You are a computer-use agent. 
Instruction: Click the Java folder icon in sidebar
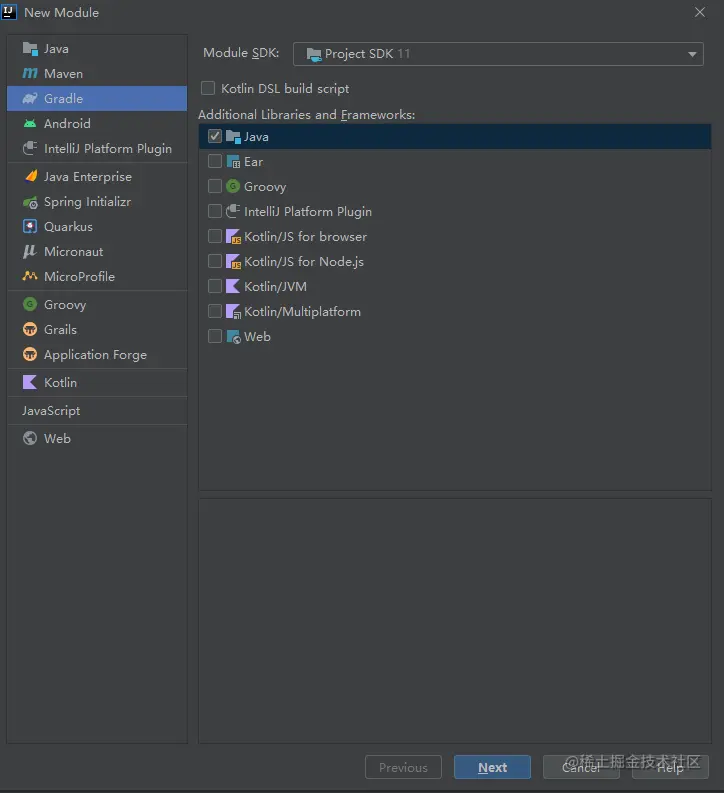point(30,49)
